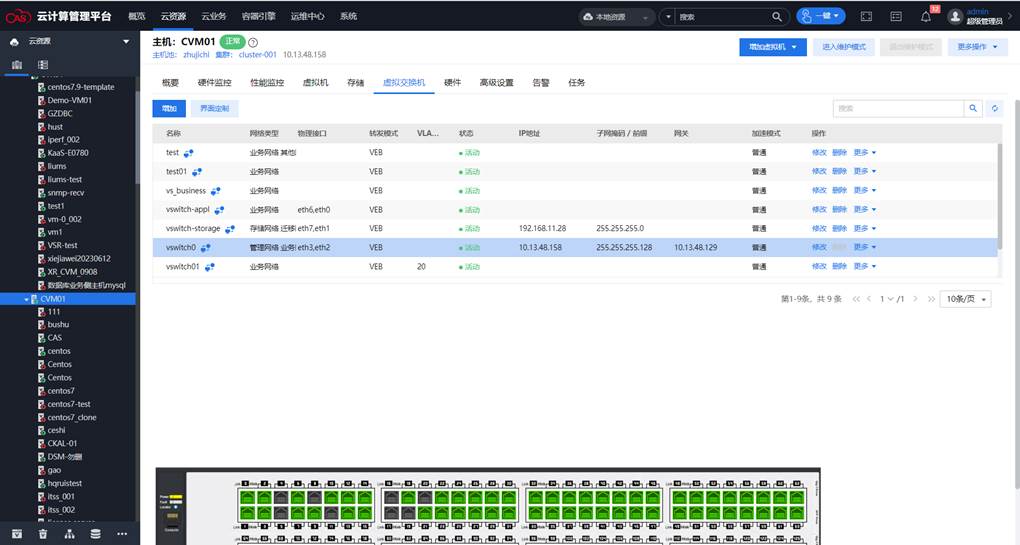This screenshot has width=1020, height=545.
Task: Click the fullscreen icon in top bar
Action: [x=866, y=17]
